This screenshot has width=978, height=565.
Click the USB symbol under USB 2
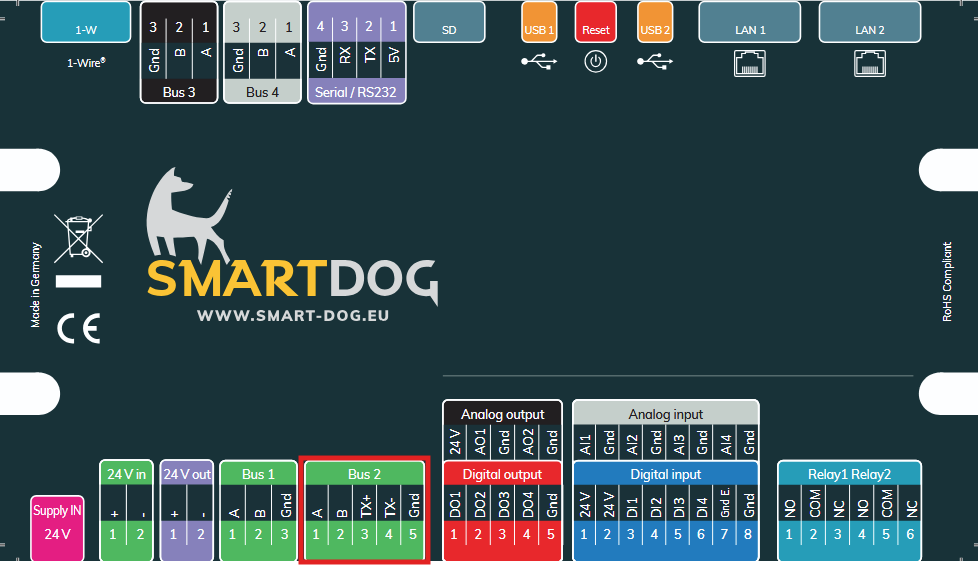pos(654,62)
